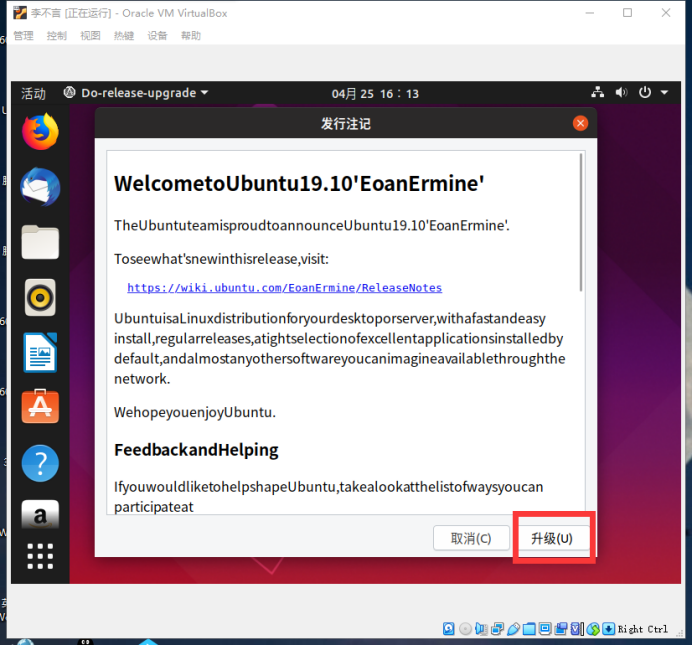Launch Thunderbird mail from the dock
The height and width of the screenshot is (645, 692).
(40, 187)
